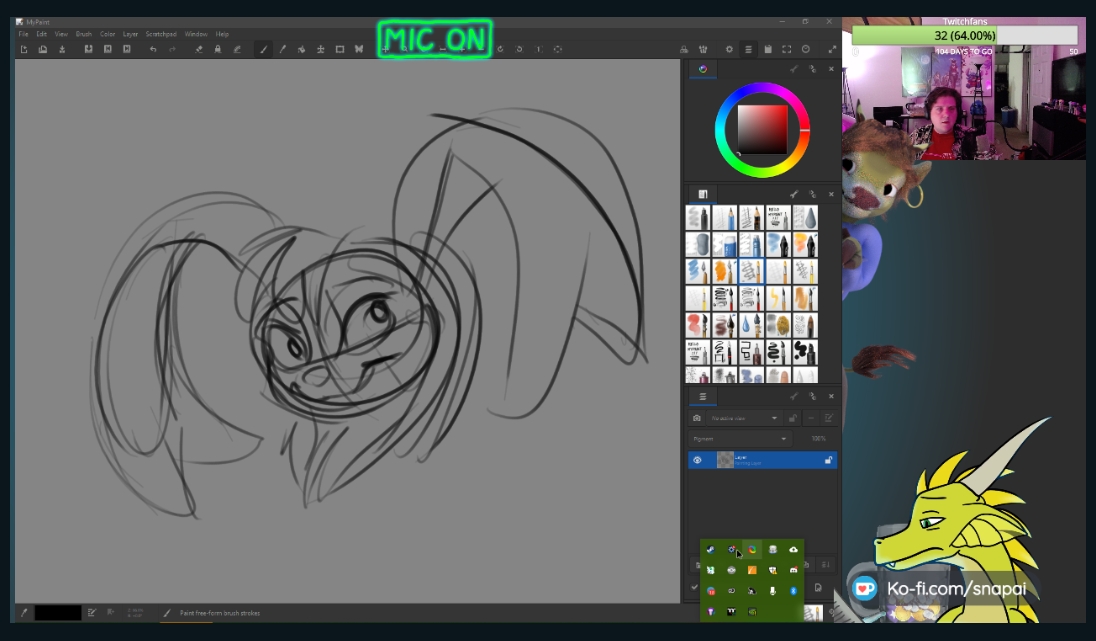The width and height of the screenshot is (1096, 641).
Task: Open the Pigment layer mode dropdown
Action: coord(740,438)
